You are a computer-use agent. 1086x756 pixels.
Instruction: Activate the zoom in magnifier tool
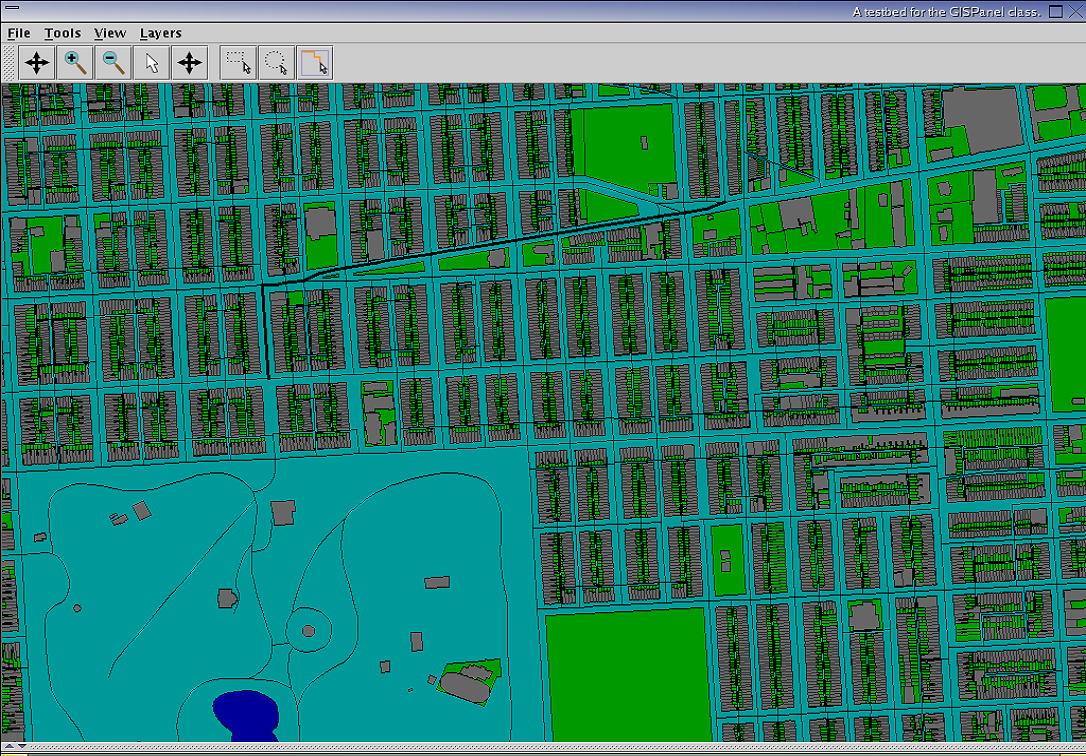click(75, 63)
